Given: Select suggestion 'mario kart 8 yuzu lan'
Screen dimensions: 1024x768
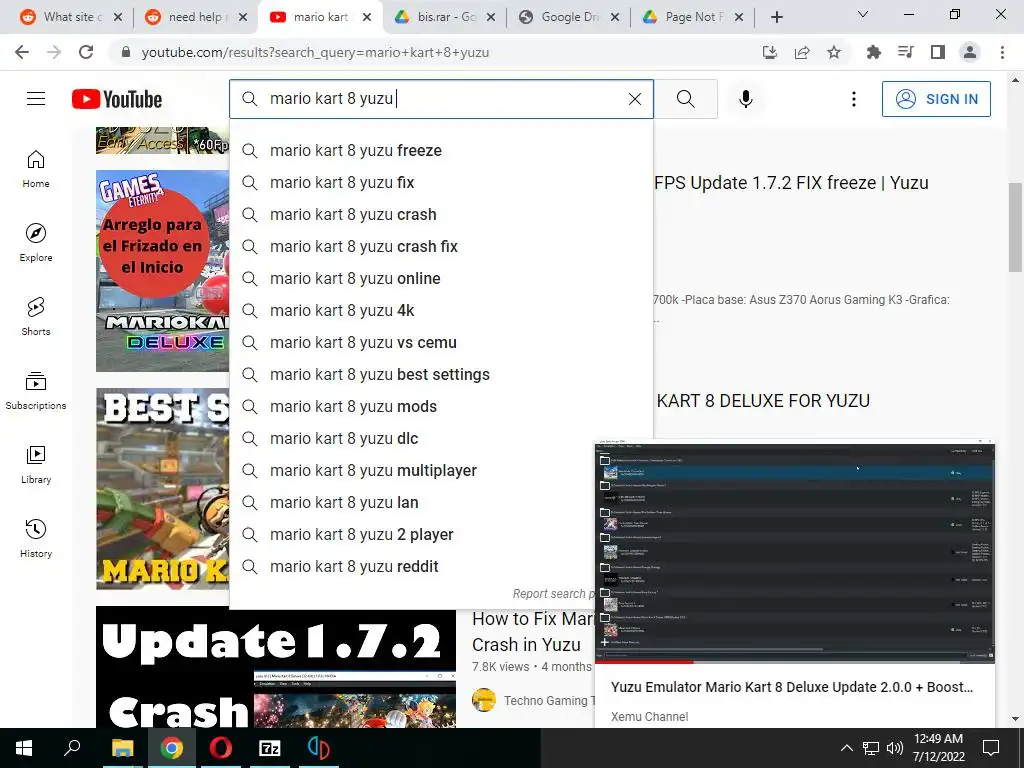Looking at the screenshot, I should pyautogui.click(x=412, y=502).
